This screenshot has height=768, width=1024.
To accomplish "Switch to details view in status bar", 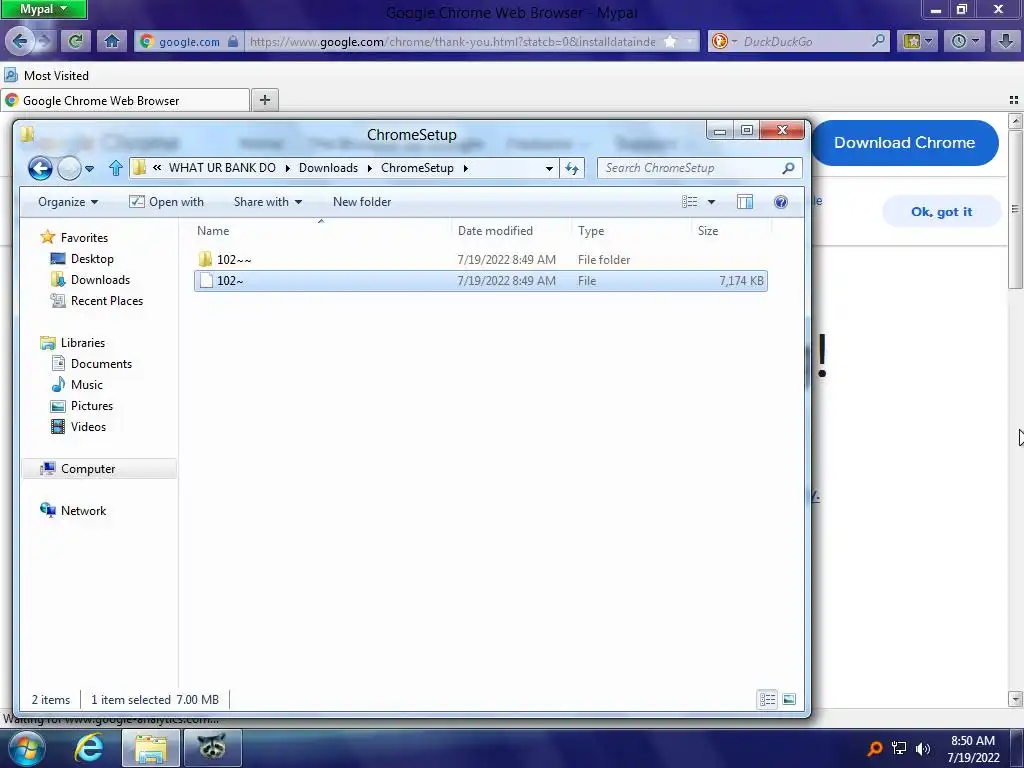I will [767, 699].
